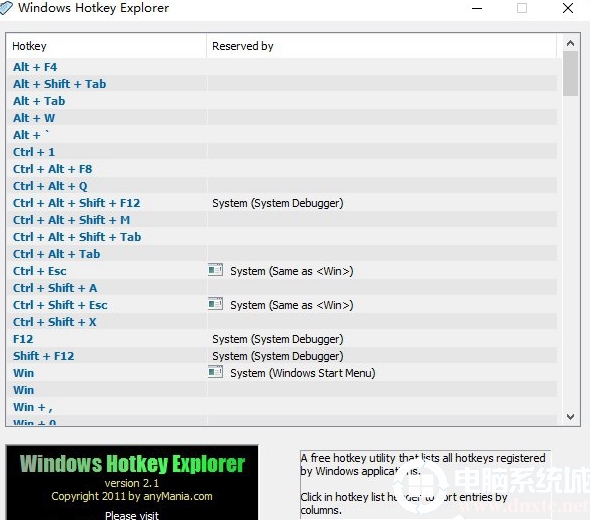The image size is (590, 520).
Task: Click the scrollbar down arrow
Action: pyautogui.click(x=570, y=417)
